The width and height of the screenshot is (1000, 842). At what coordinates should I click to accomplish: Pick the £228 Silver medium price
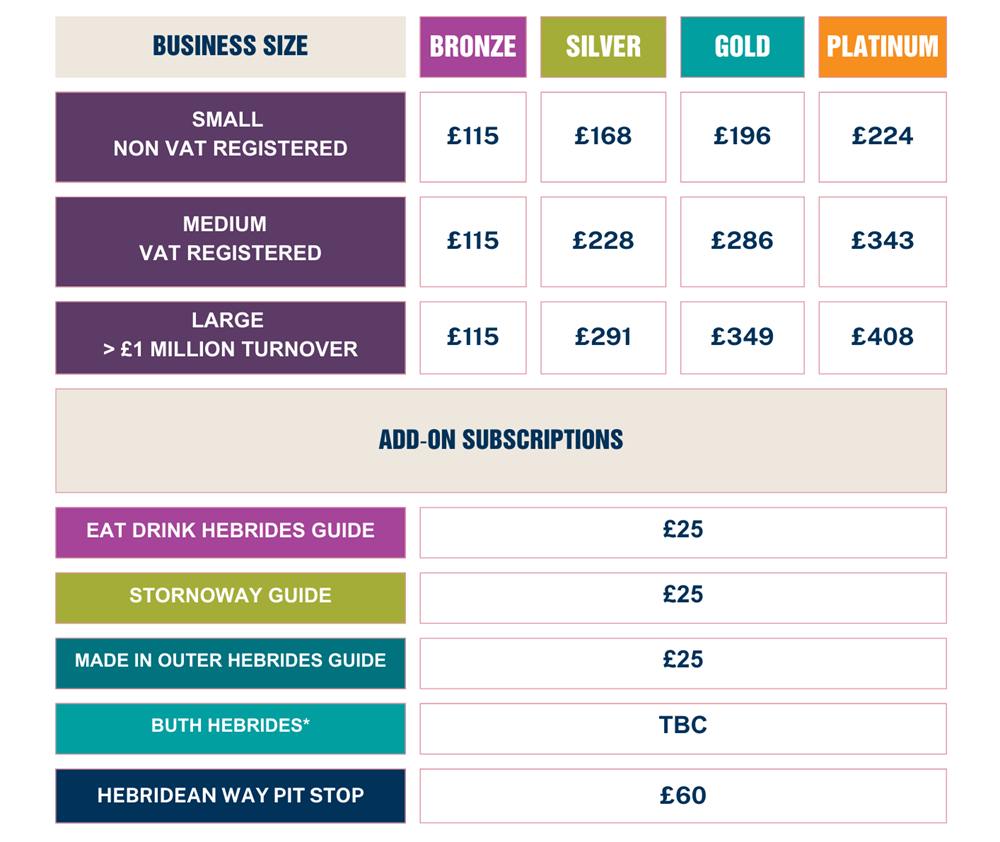click(603, 242)
